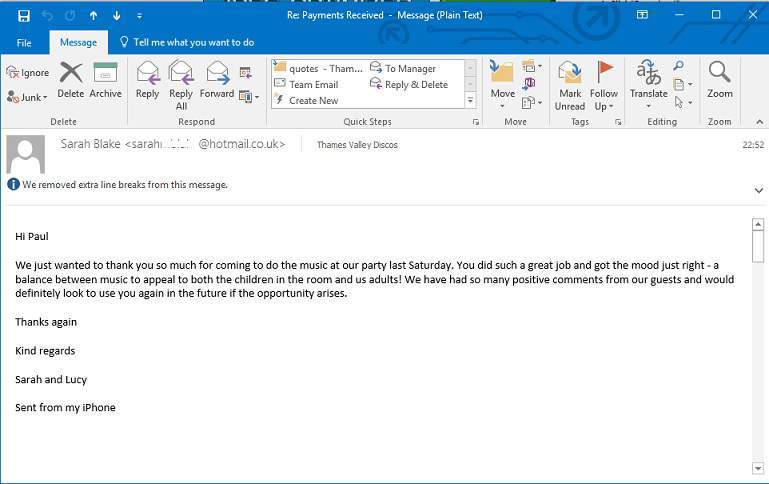Archive this email message
This screenshot has width=769, height=484.
click(x=105, y=80)
